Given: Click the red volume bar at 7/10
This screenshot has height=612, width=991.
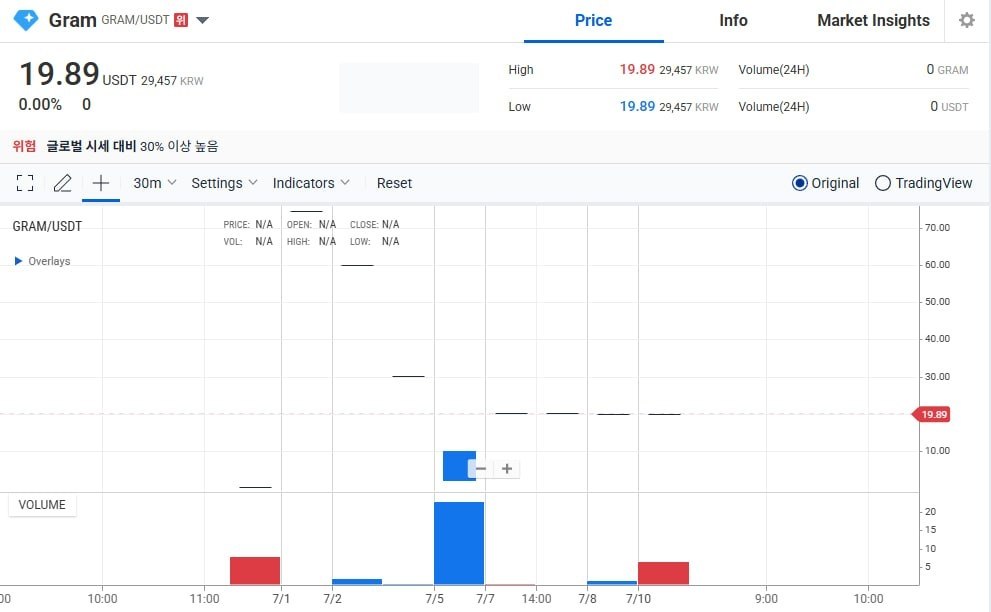Looking at the screenshot, I should point(664,573).
